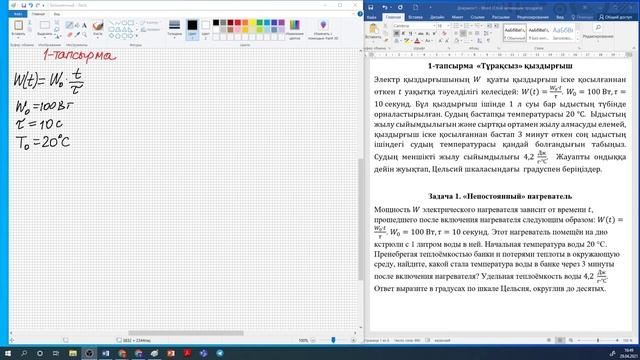Screen dimensions: 640x360
Task: Switch to the Mailings tab in Word
Action: 500,17
